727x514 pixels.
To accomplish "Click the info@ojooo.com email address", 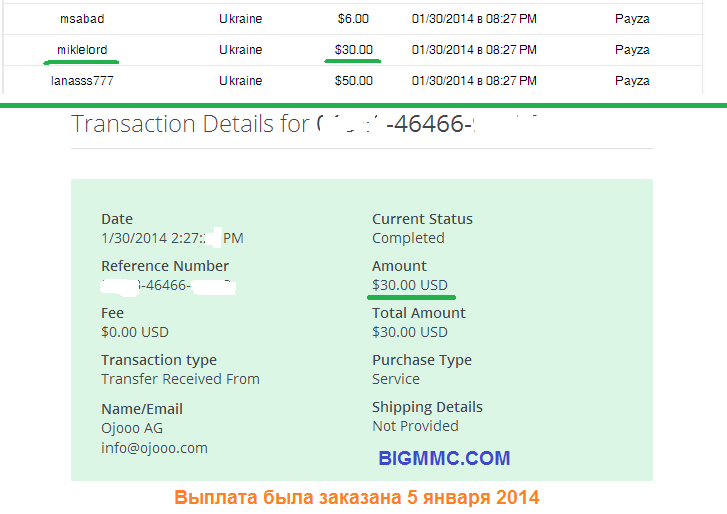I will click(154, 448).
